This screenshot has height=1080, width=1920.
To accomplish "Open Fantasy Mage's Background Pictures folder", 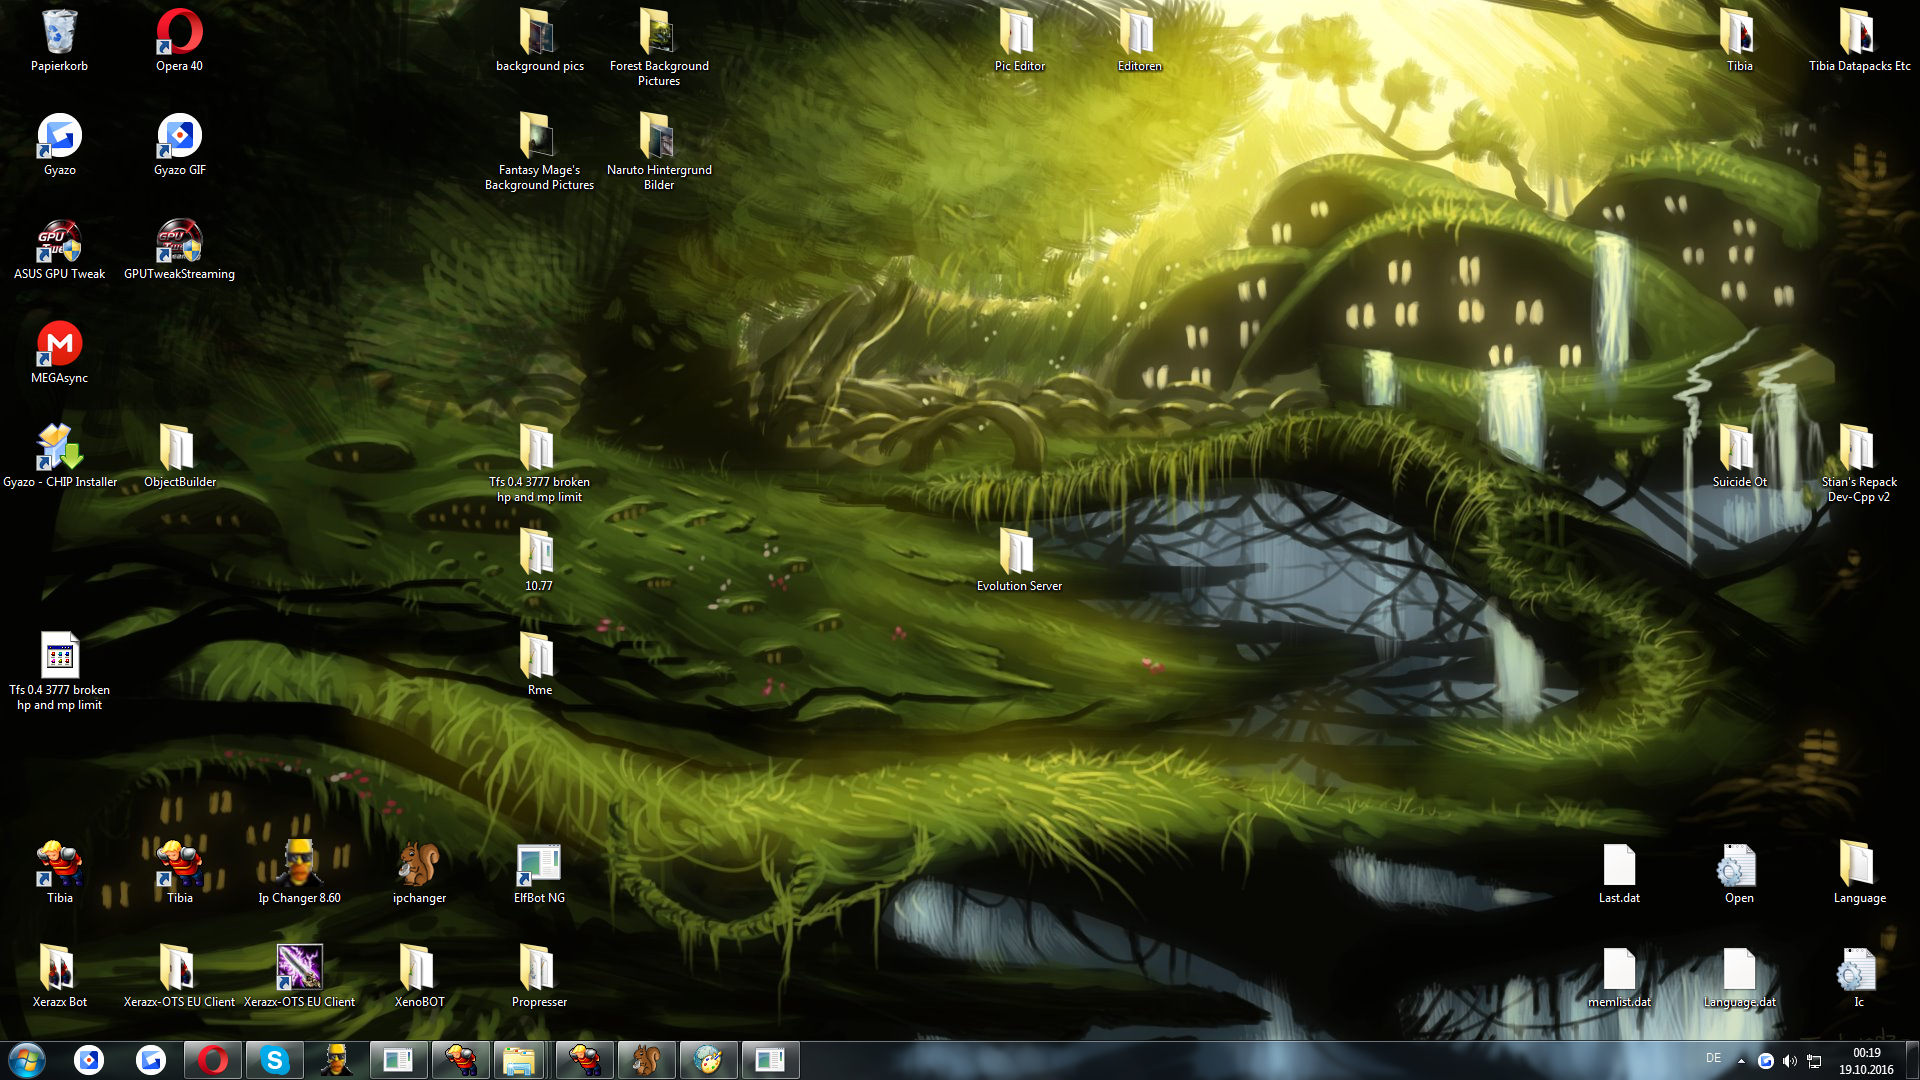I will click(x=540, y=151).
